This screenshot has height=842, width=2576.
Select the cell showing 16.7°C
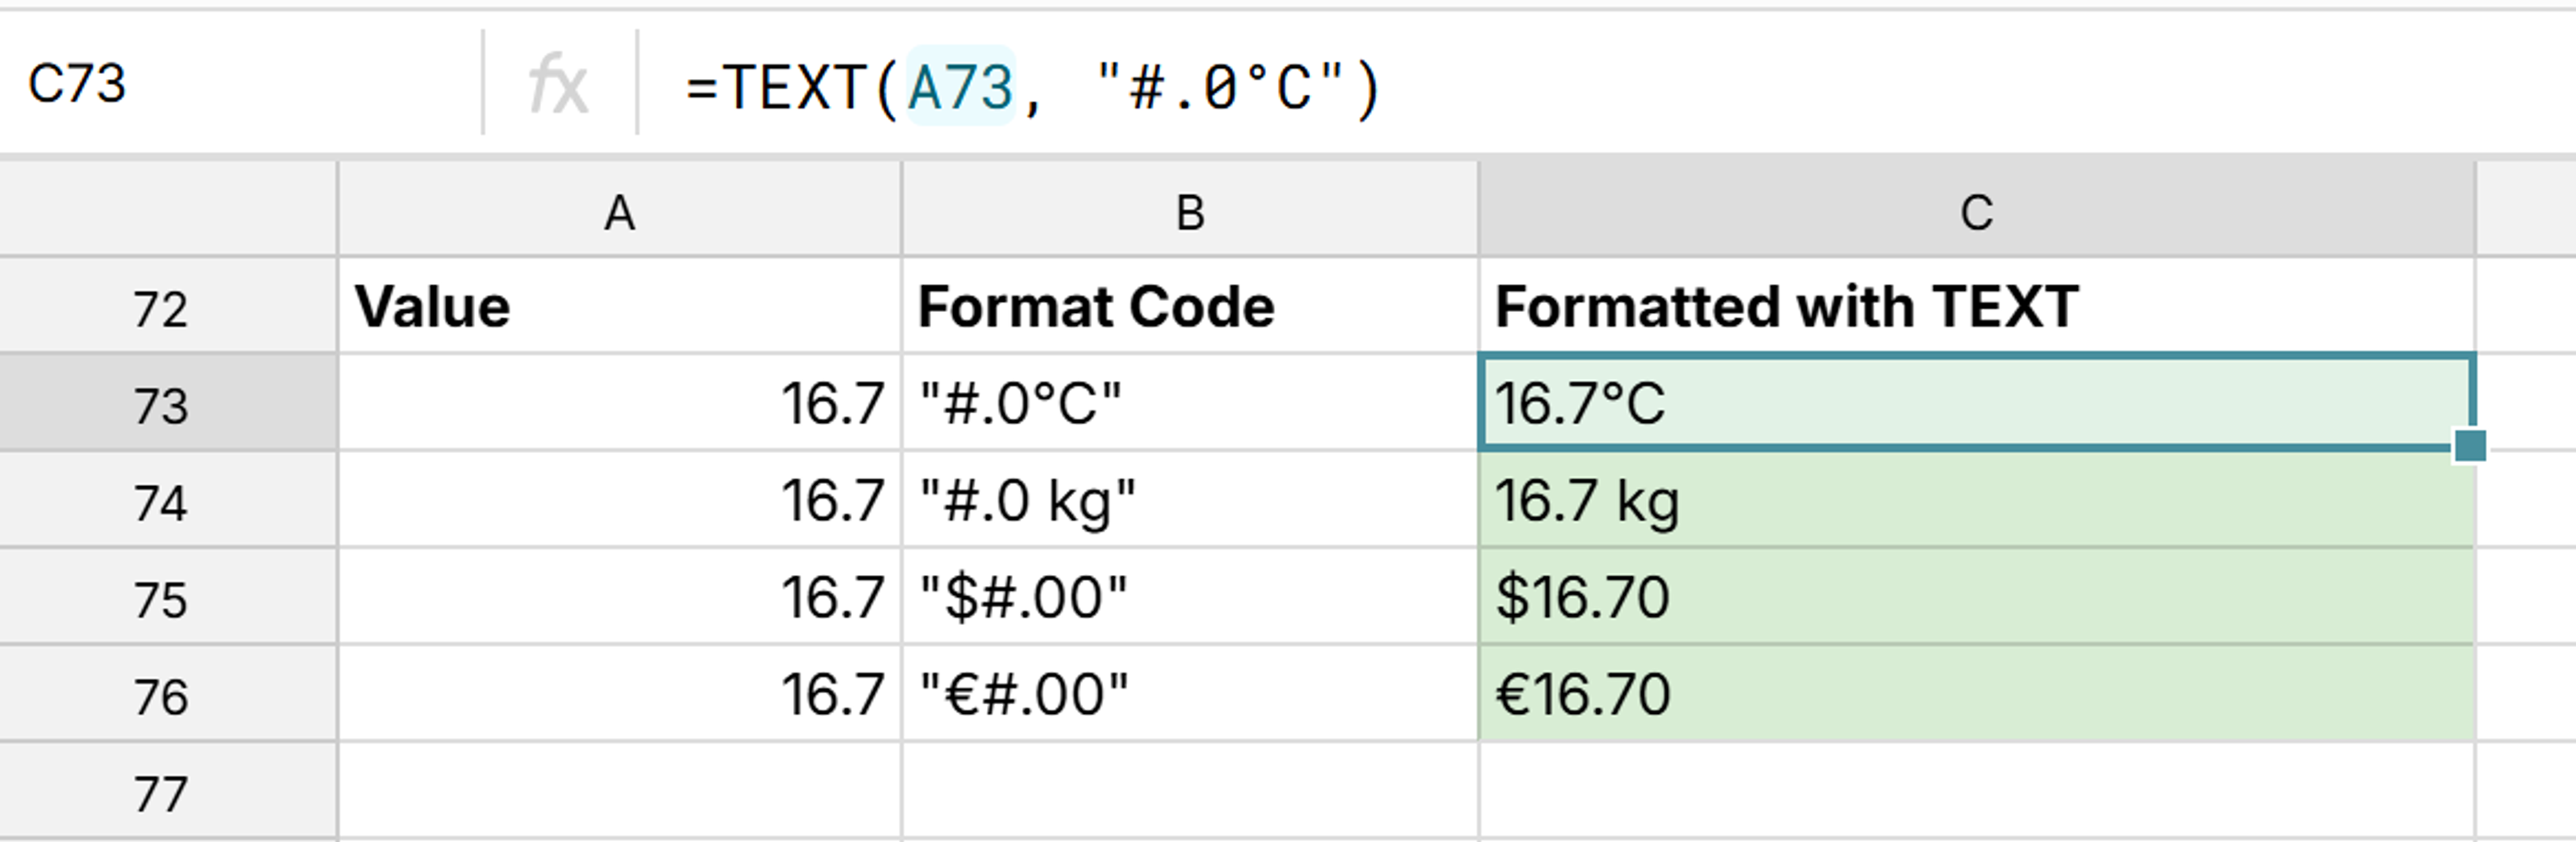1975,402
